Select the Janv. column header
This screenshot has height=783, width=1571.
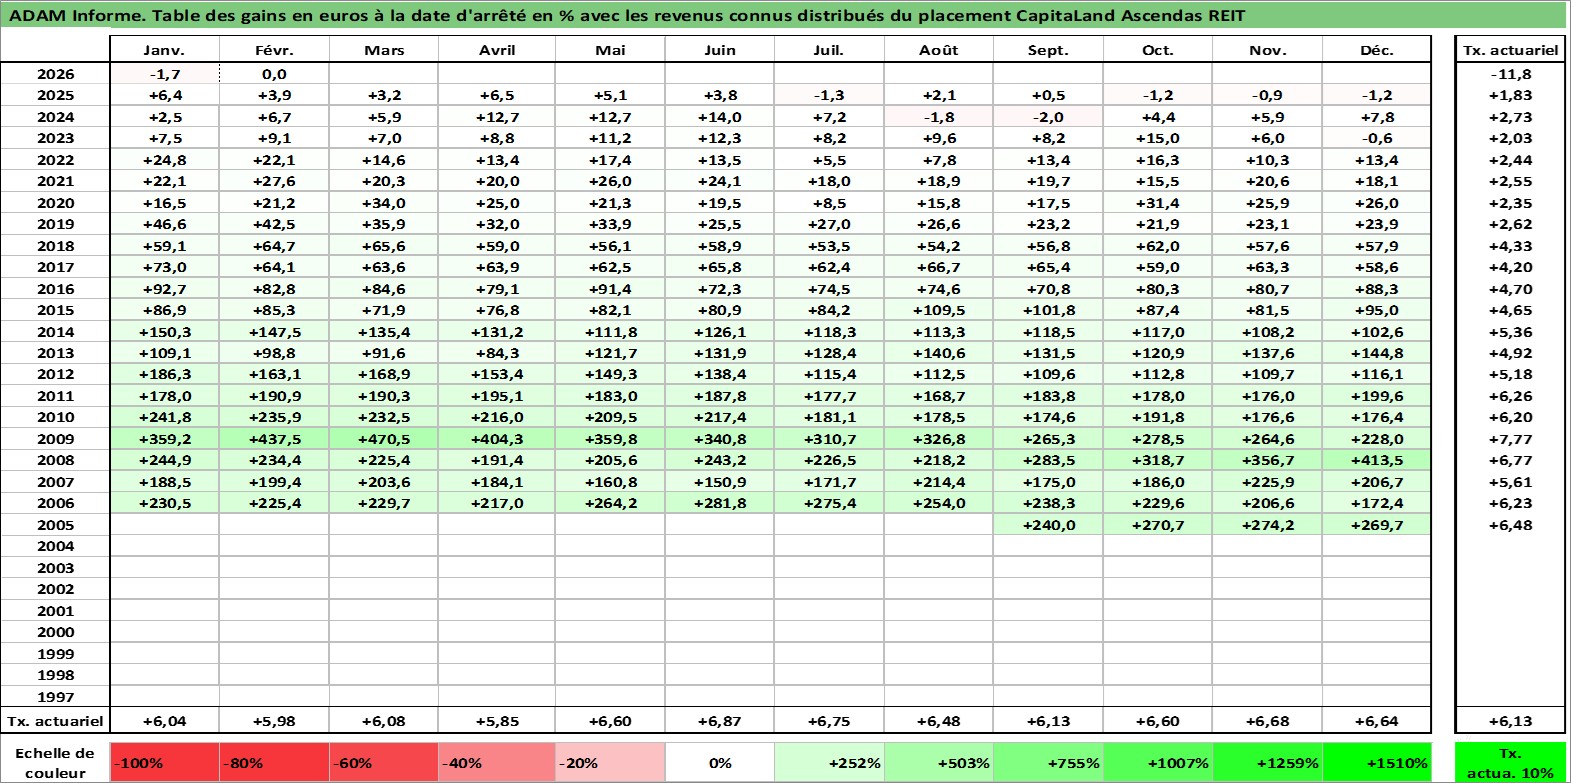point(164,50)
